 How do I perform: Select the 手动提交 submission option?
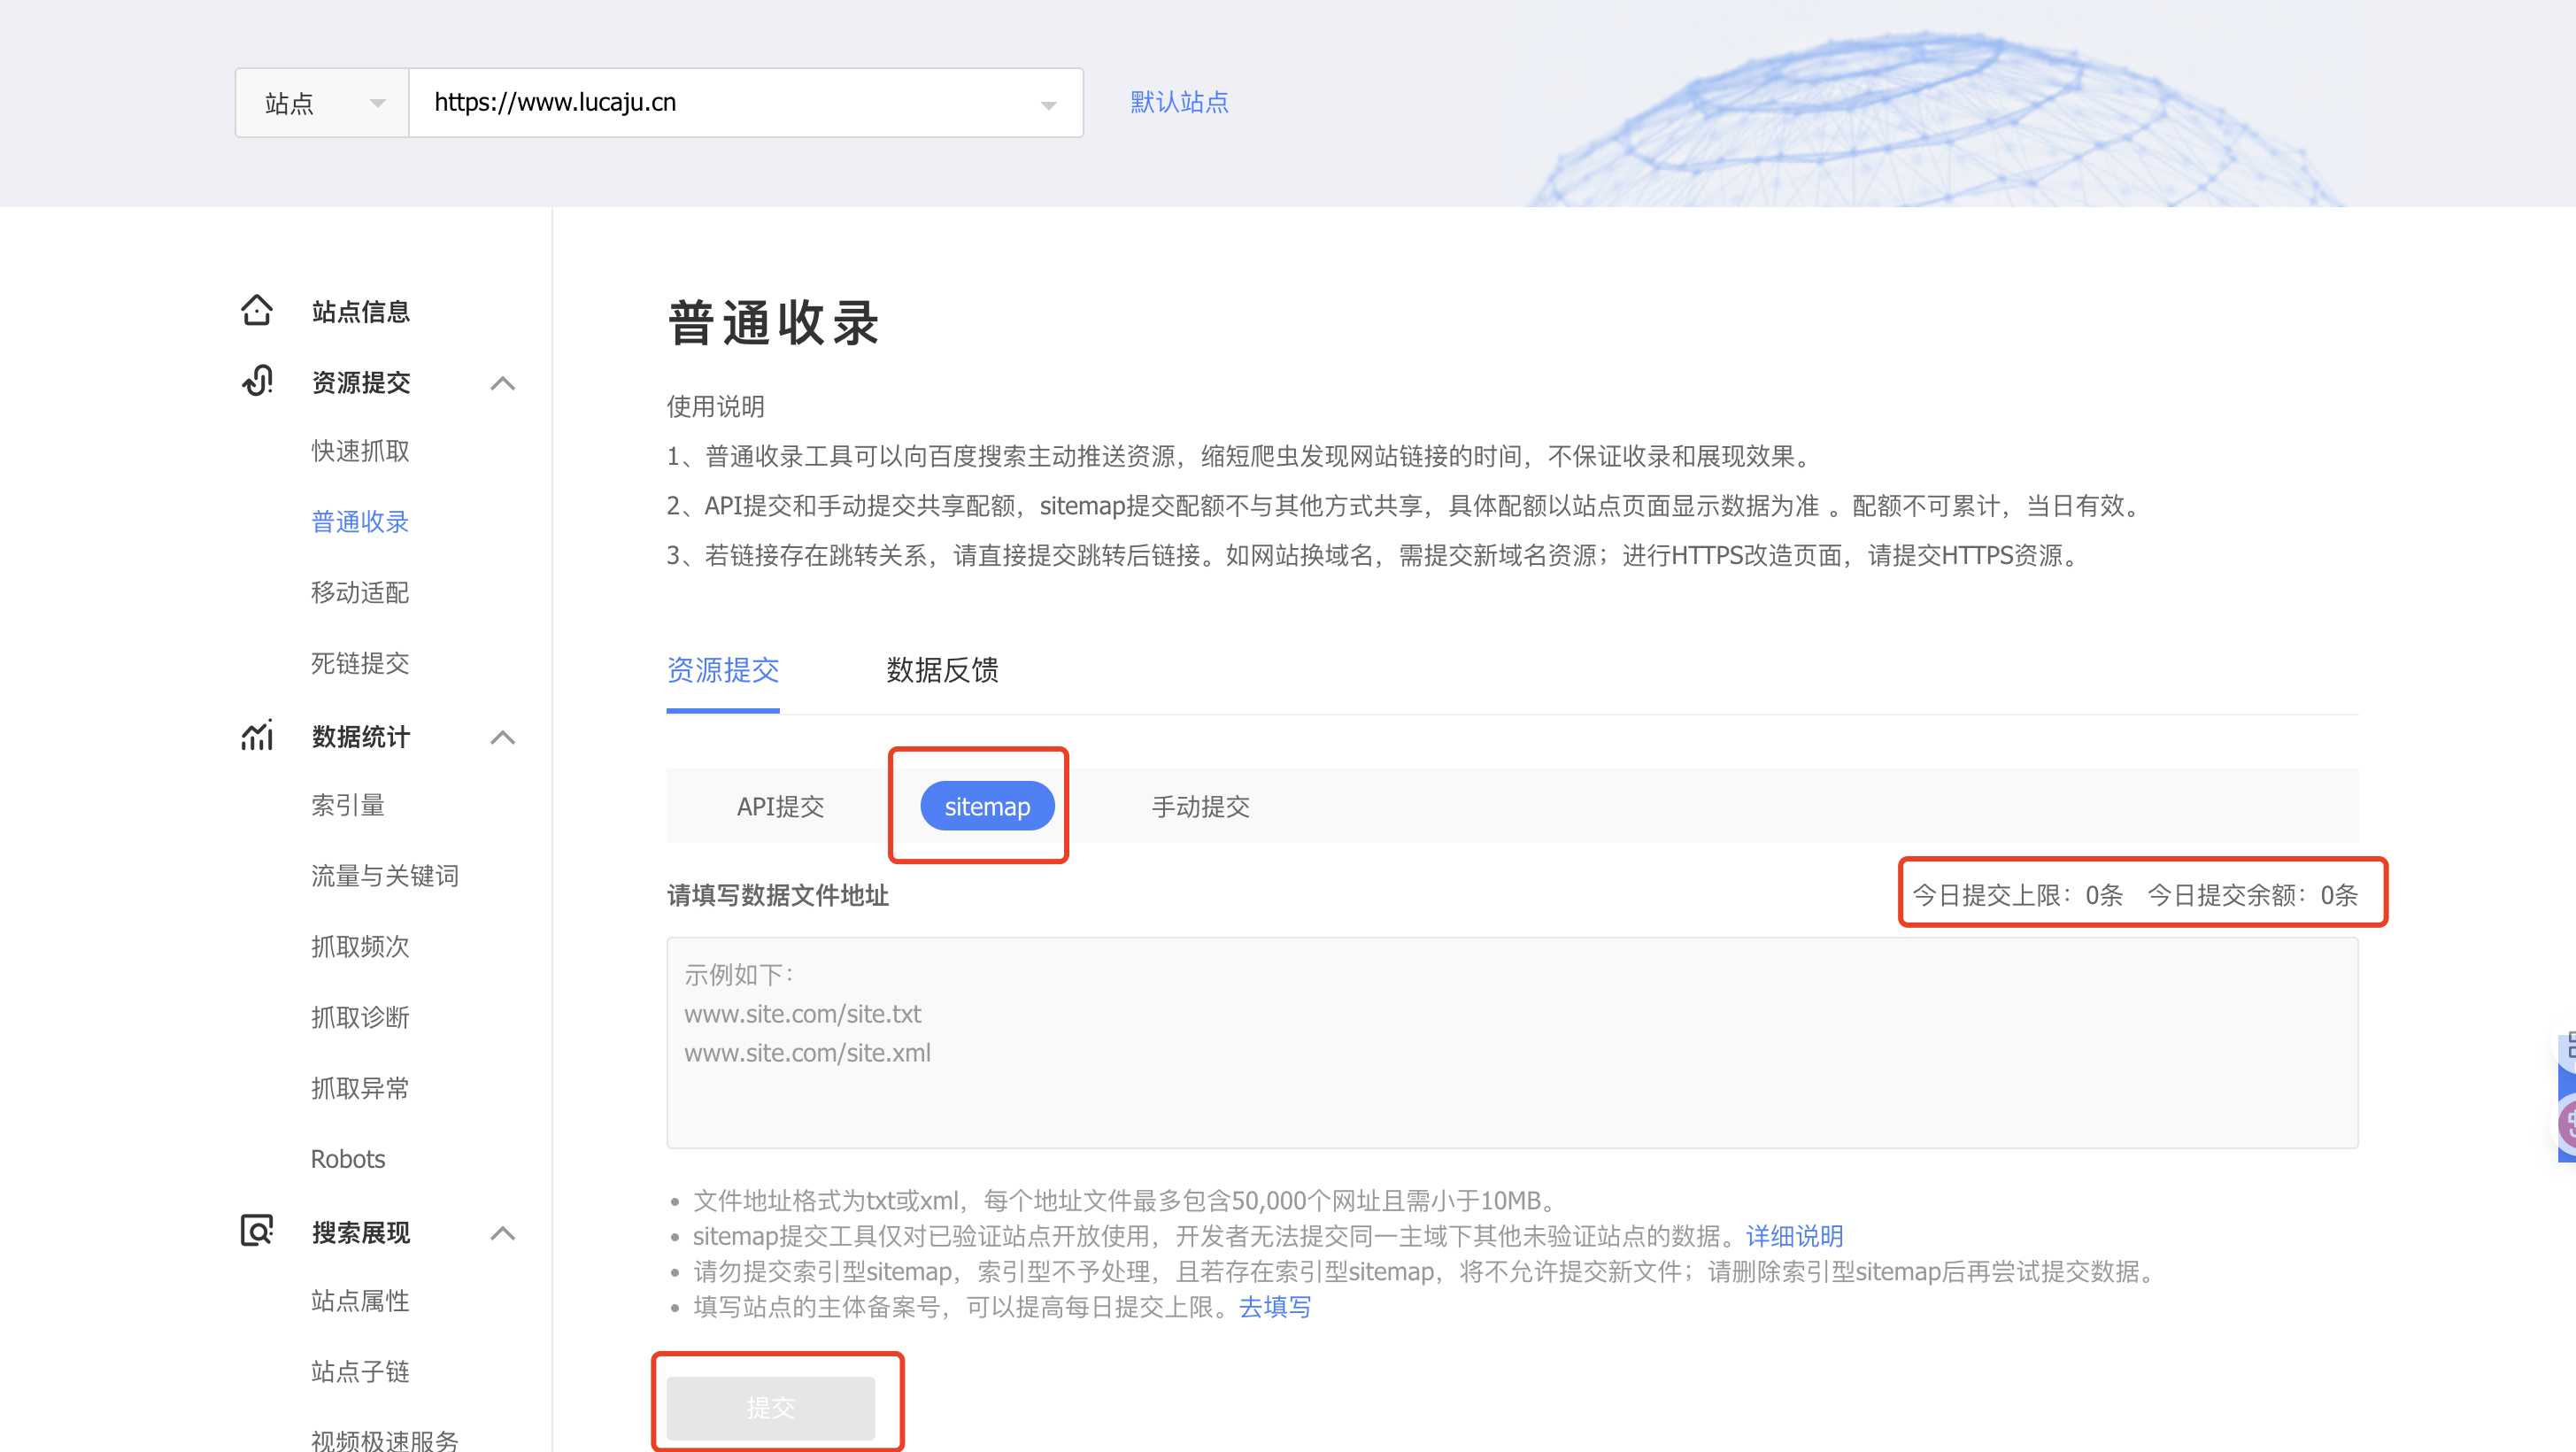(1200, 806)
